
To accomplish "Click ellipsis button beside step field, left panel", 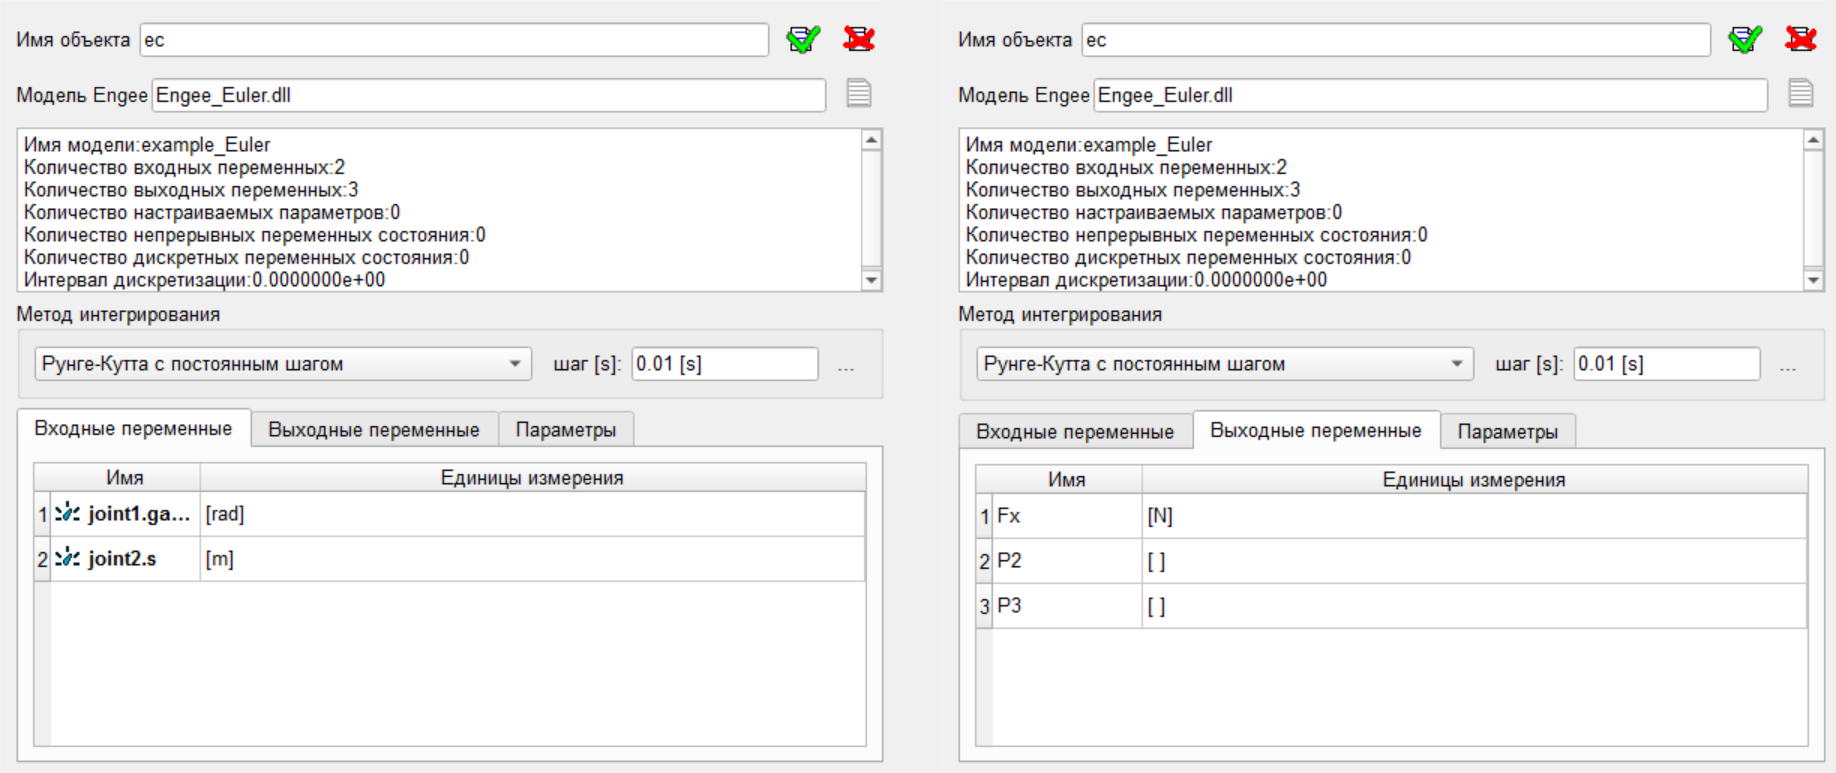I will point(846,367).
